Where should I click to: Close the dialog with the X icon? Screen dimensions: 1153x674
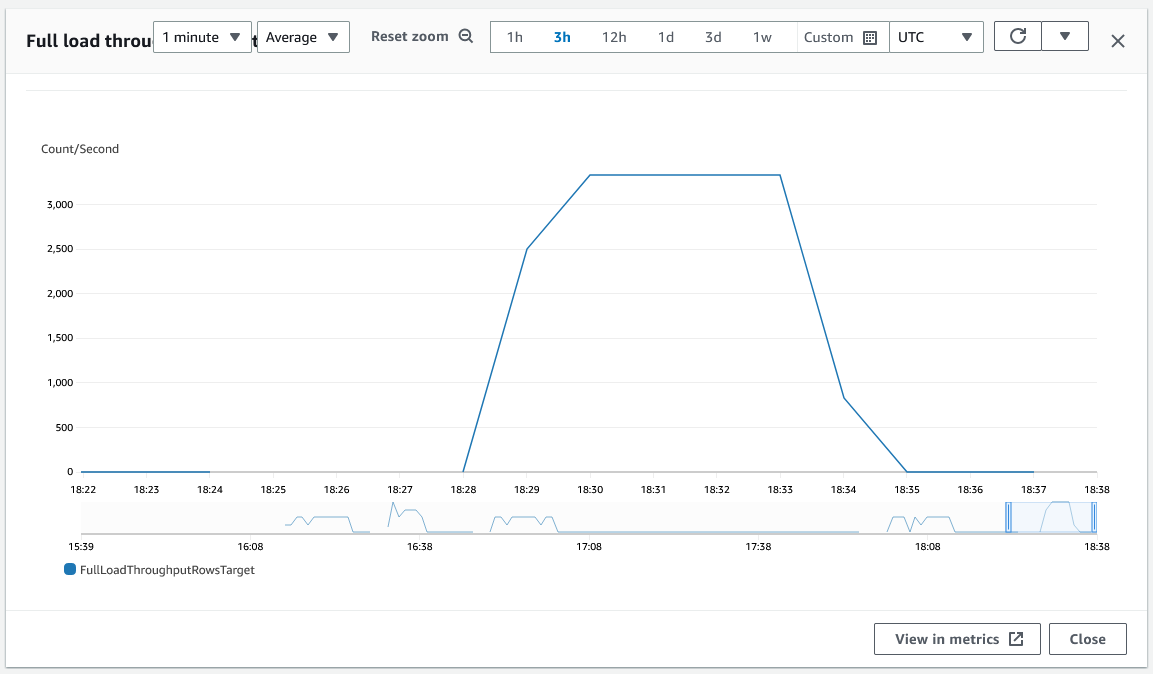click(x=1118, y=41)
